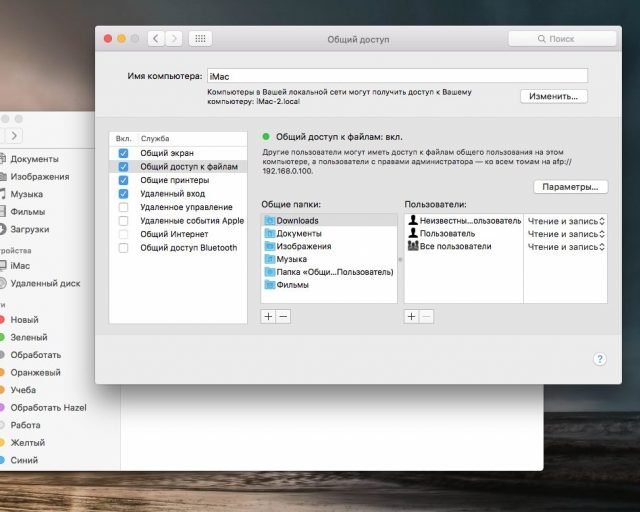Screen dimensions: 640x512
Task: Click the Документы folder icon in shared folders
Action: coord(269,234)
